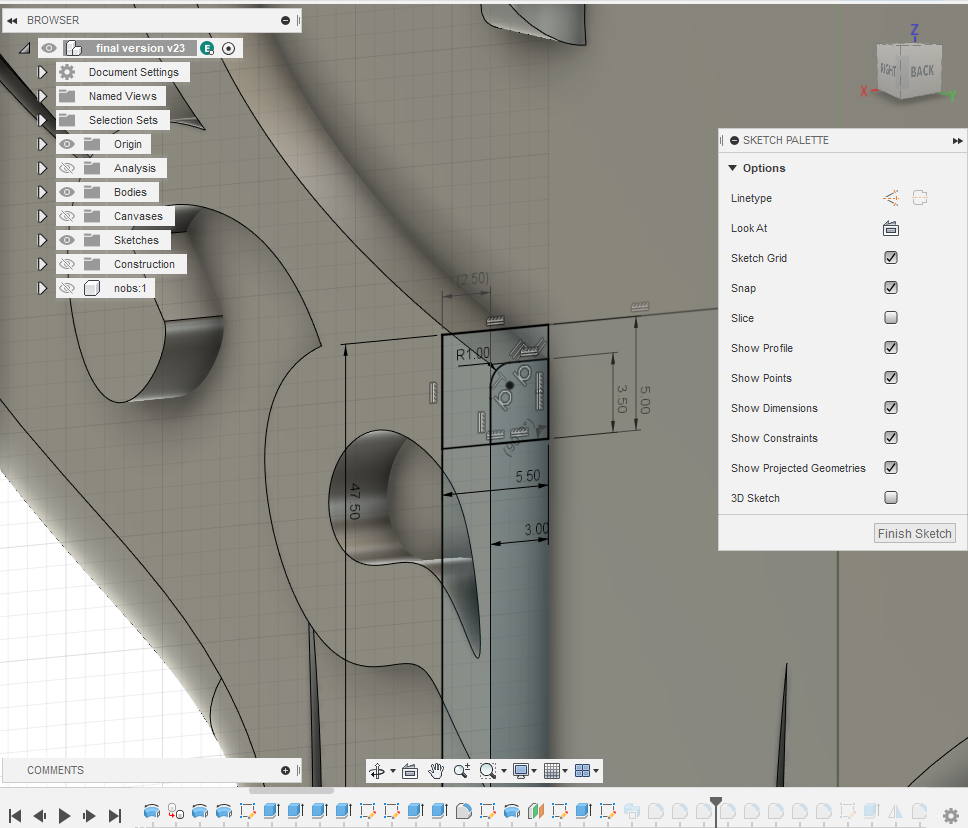
Task: Click the Finish Sketch button
Action: point(914,533)
